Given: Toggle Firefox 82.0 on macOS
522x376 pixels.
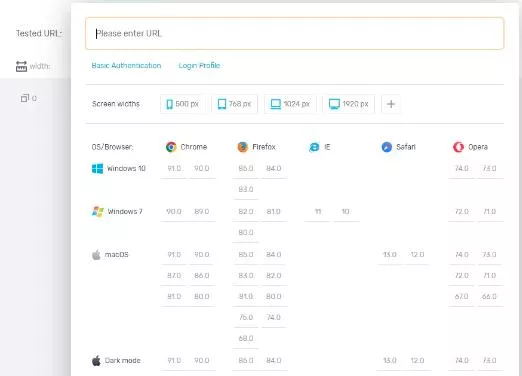Looking at the screenshot, I should pyautogui.click(x=274, y=276).
